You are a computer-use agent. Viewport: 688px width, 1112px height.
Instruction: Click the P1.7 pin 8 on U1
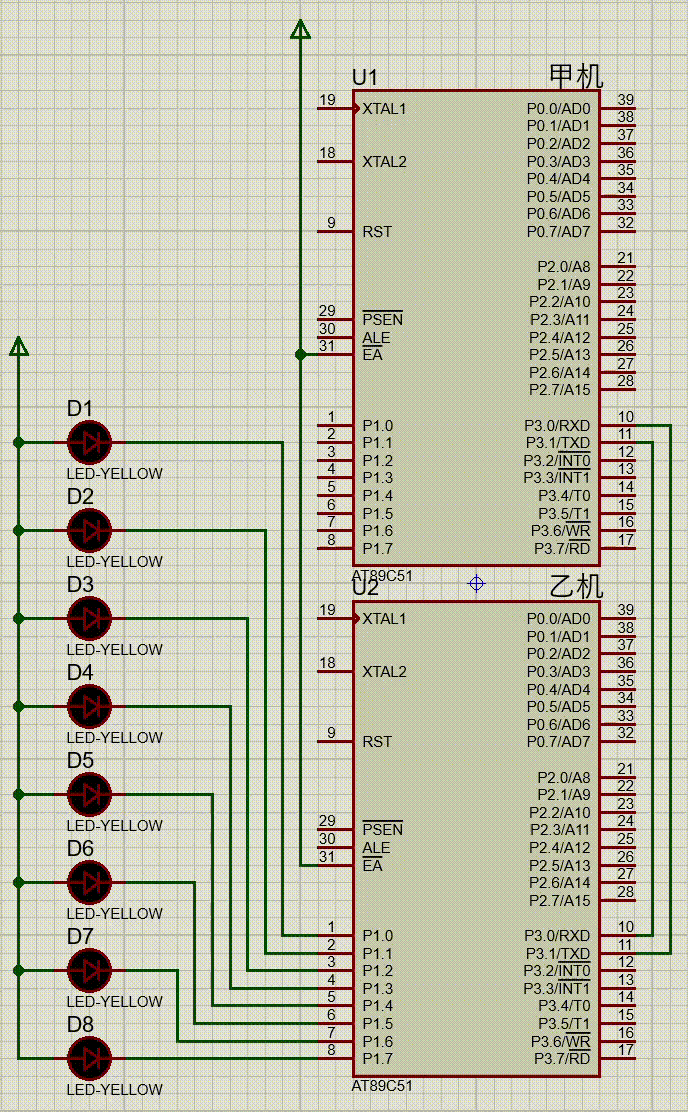point(335,548)
